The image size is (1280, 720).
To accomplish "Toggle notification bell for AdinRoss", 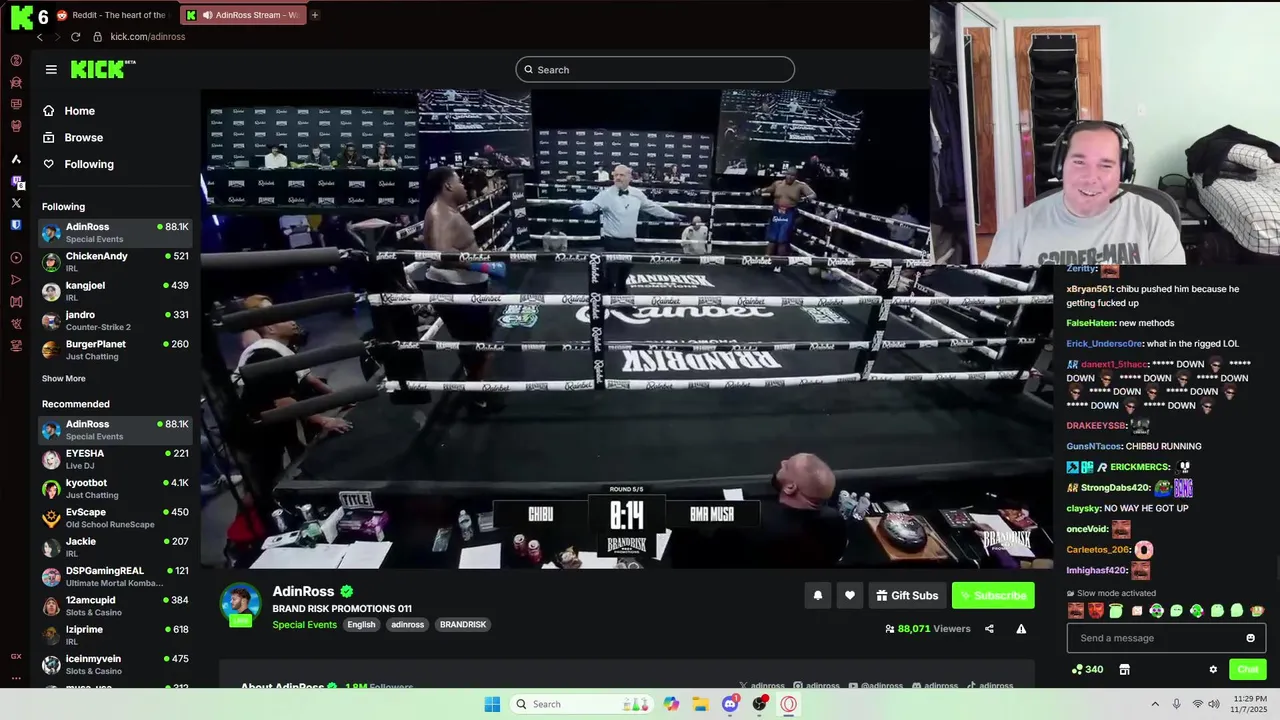I will click(818, 596).
